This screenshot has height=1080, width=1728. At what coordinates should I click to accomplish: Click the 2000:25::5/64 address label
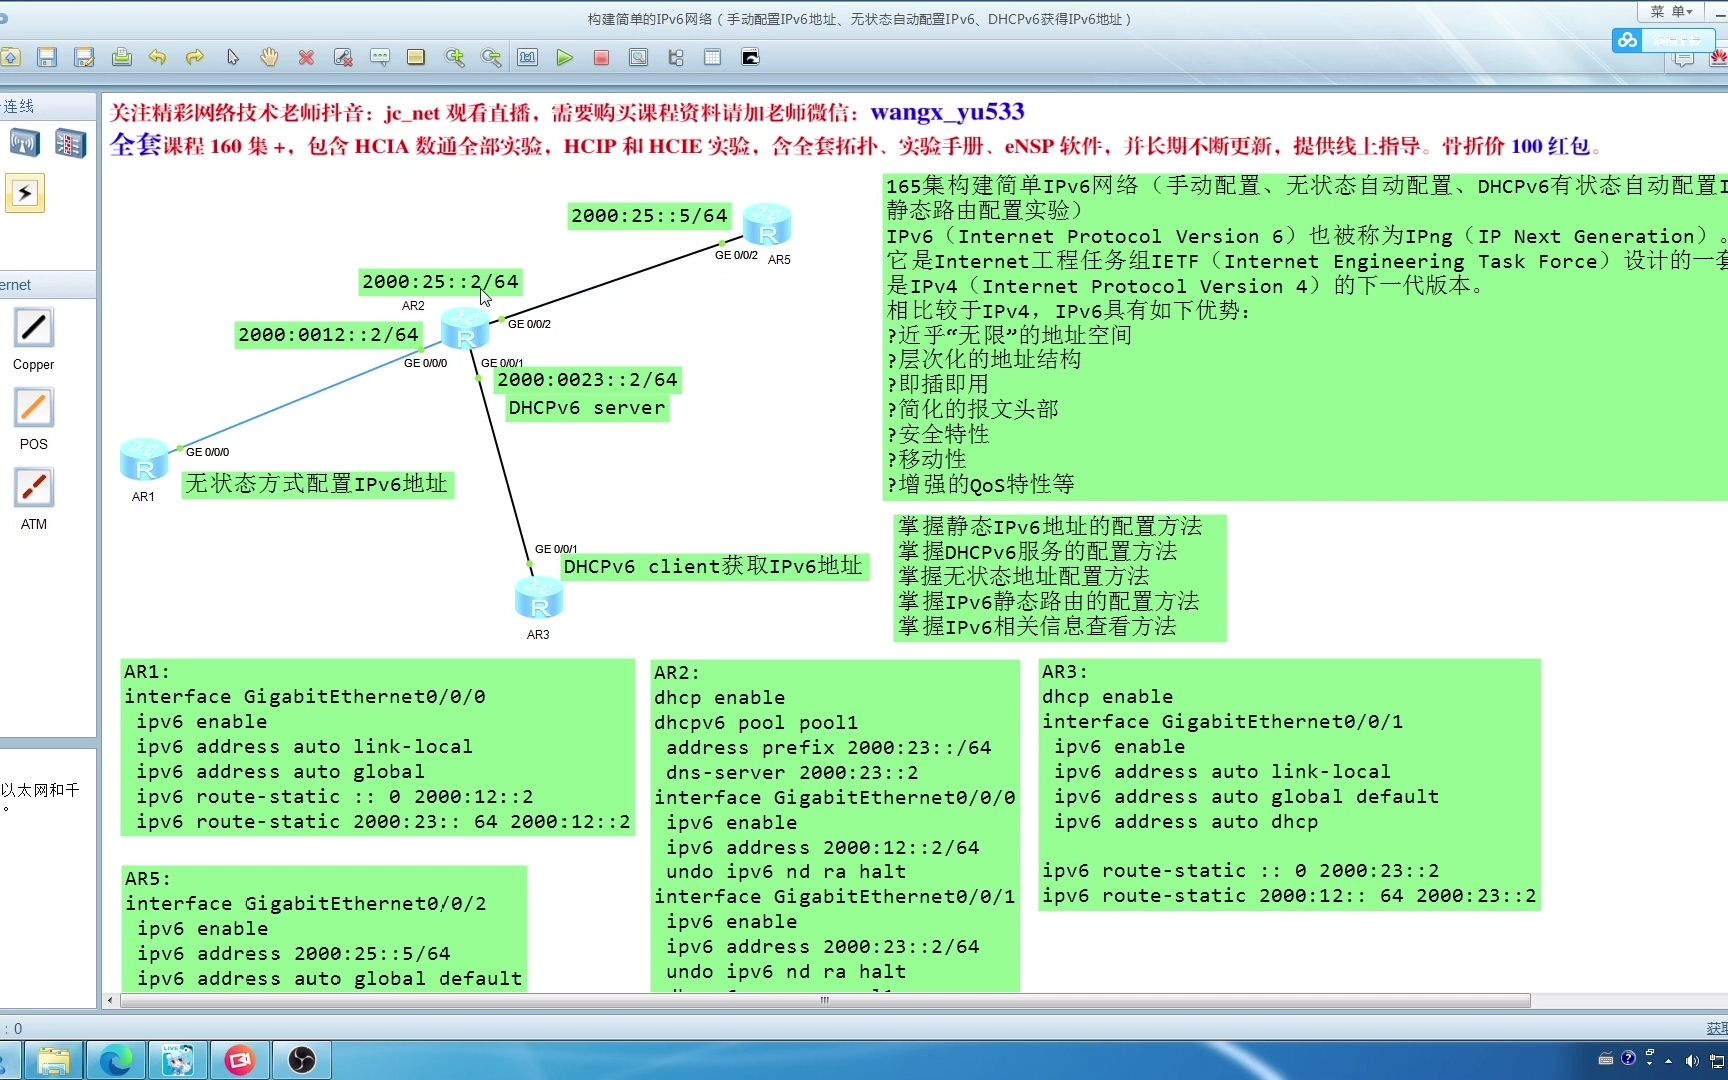click(x=649, y=216)
